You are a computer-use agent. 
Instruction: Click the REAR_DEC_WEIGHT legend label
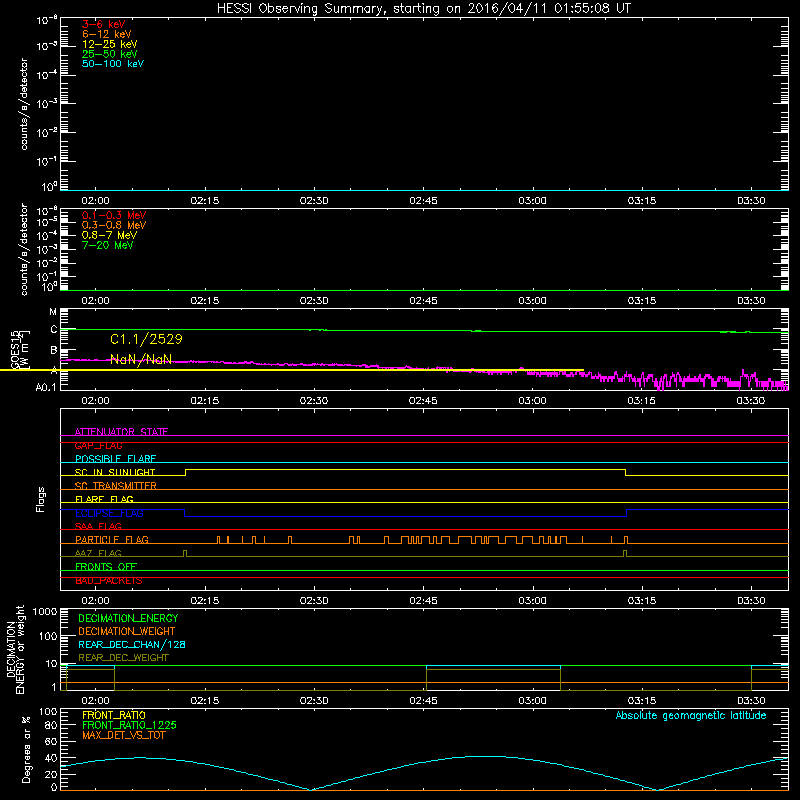click(123, 658)
